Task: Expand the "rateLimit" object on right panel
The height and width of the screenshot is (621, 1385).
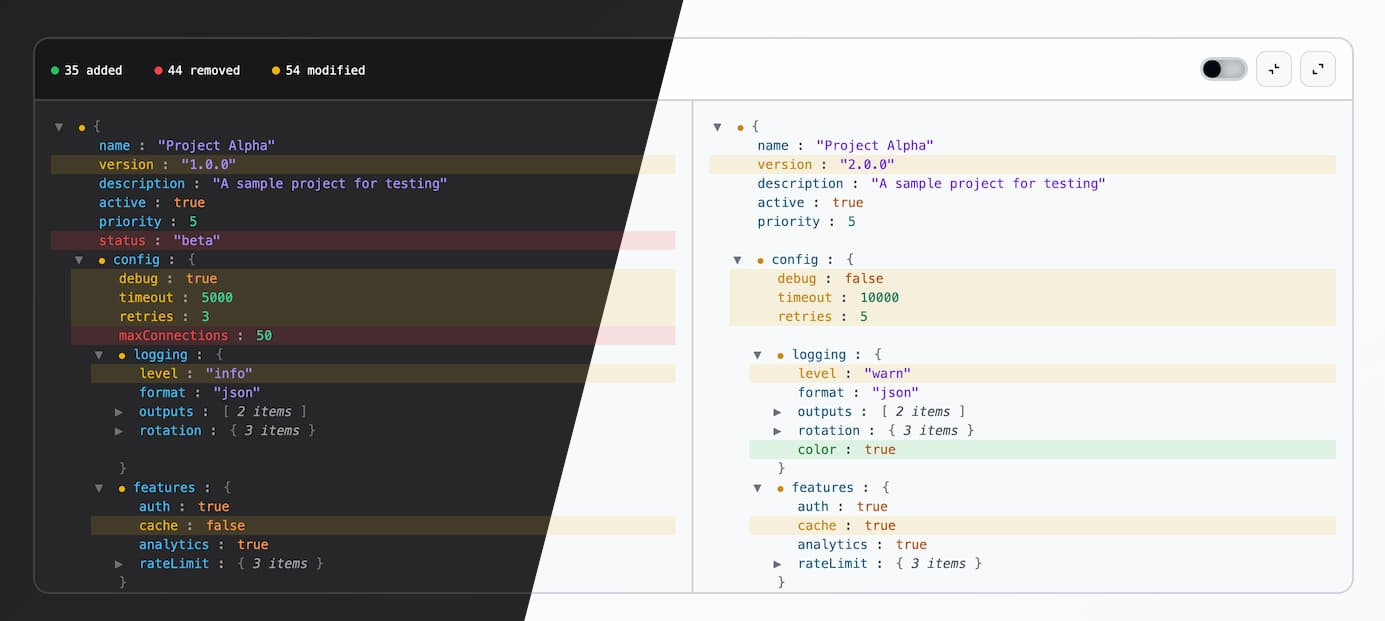Action: tap(778, 563)
